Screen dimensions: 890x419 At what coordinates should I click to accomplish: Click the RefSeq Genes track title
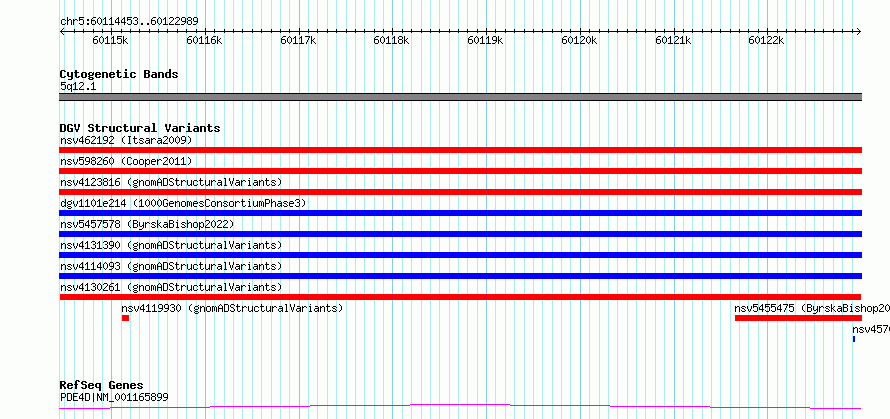point(101,386)
